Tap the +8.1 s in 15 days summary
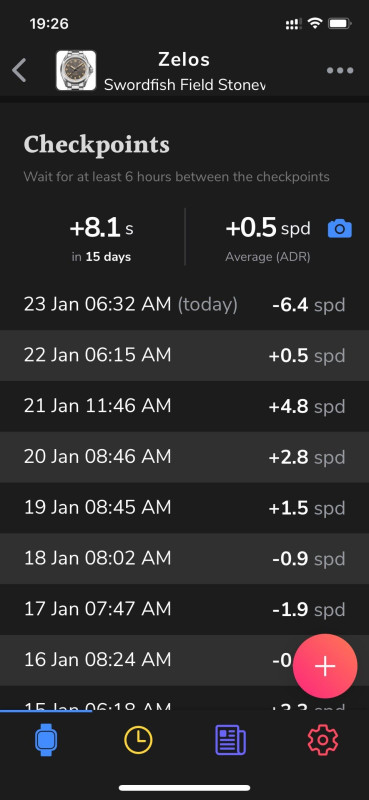The width and height of the screenshot is (369, 800). 101,237
